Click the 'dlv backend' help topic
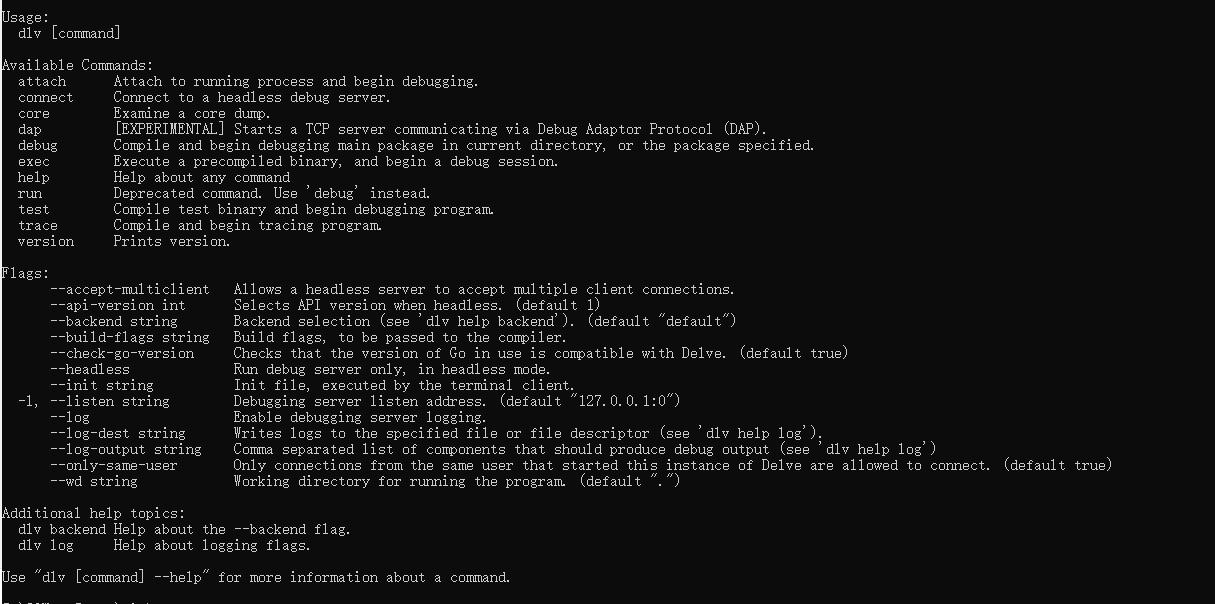Viewport: 1215px width, 604px height. 62,529
